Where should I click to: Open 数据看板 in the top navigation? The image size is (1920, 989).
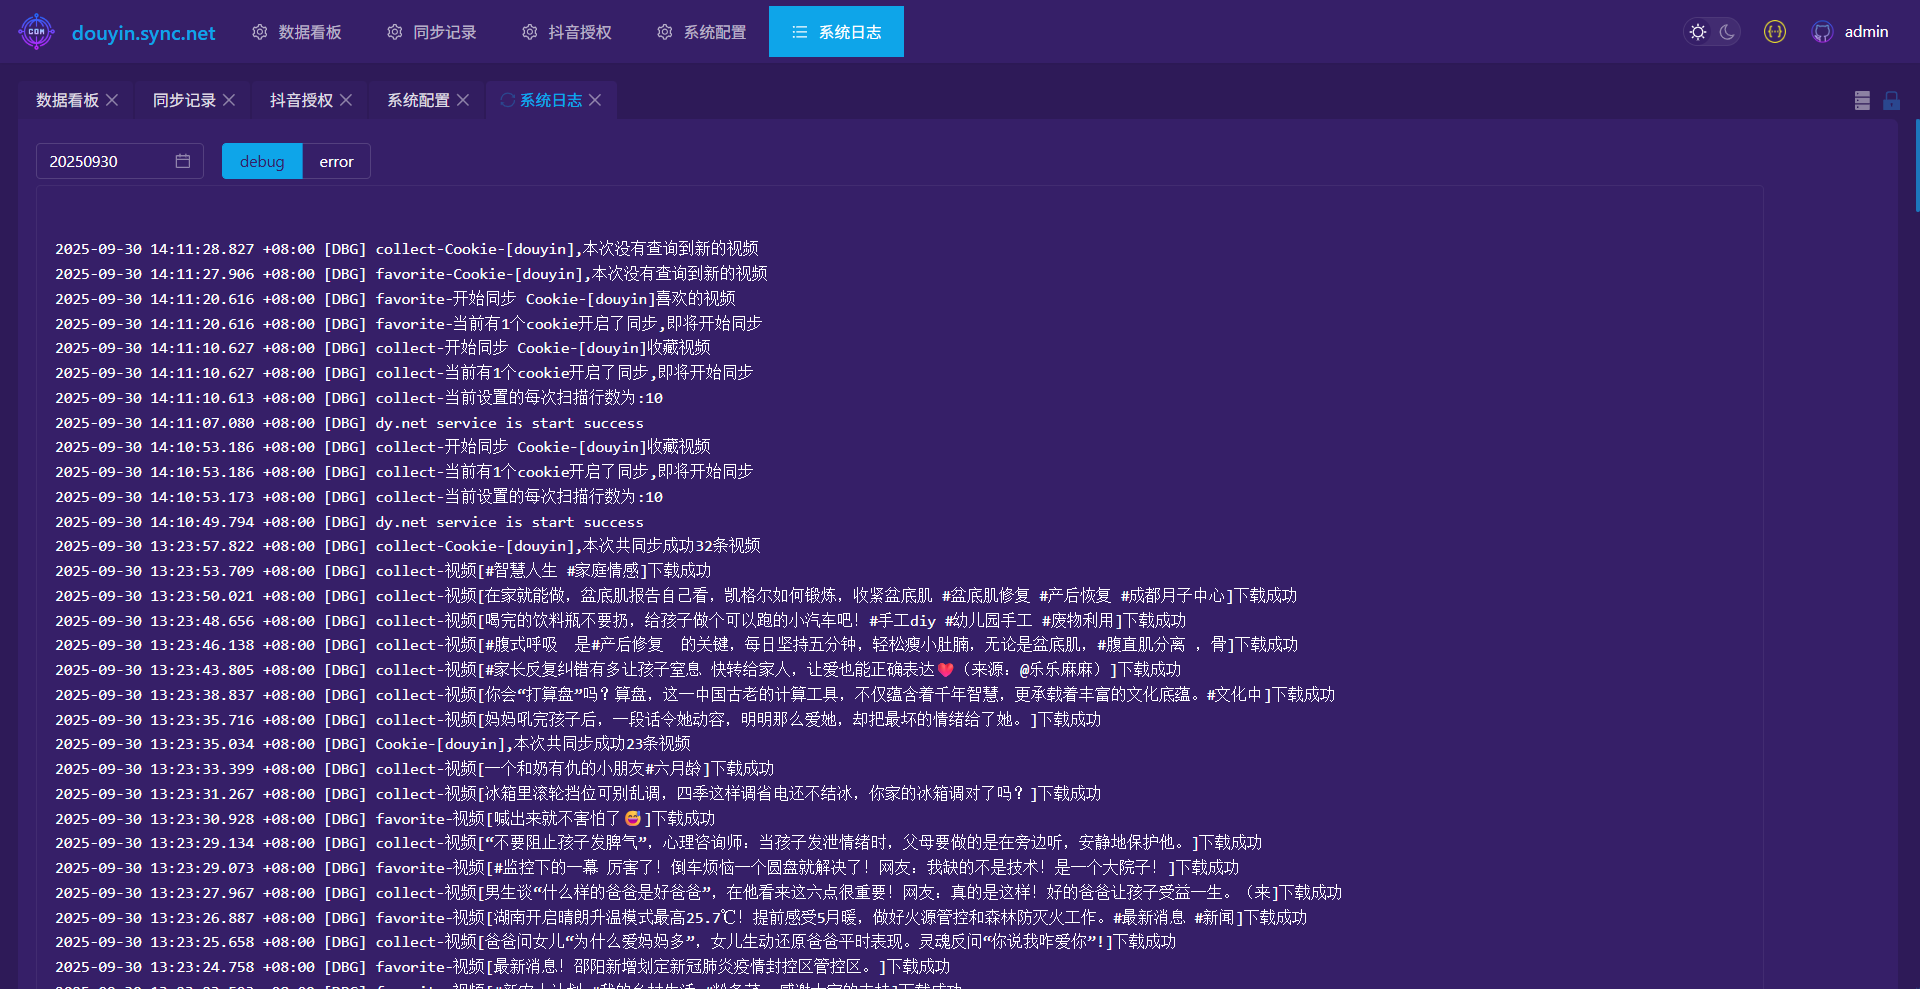click(x=297, y=32)
